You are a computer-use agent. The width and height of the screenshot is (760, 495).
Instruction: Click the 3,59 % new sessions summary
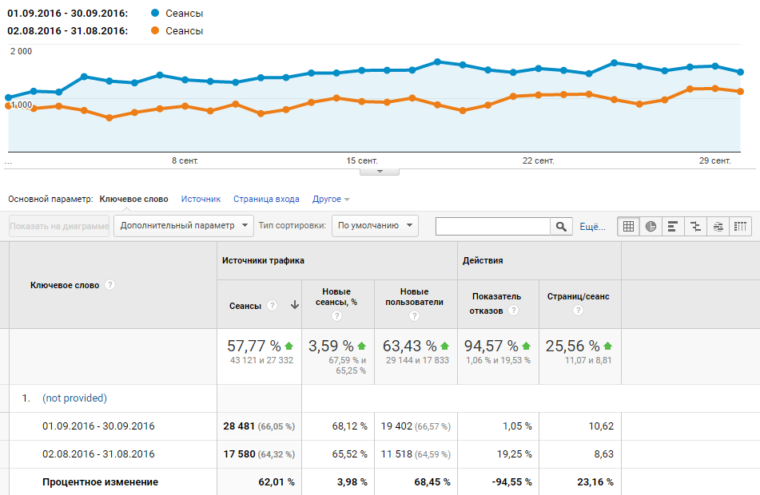coord(331,346)
